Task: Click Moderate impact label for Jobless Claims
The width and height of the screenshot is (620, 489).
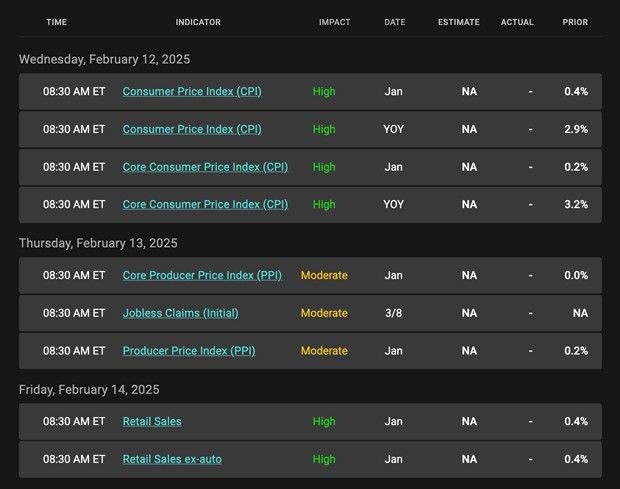Action: [324, 313]
